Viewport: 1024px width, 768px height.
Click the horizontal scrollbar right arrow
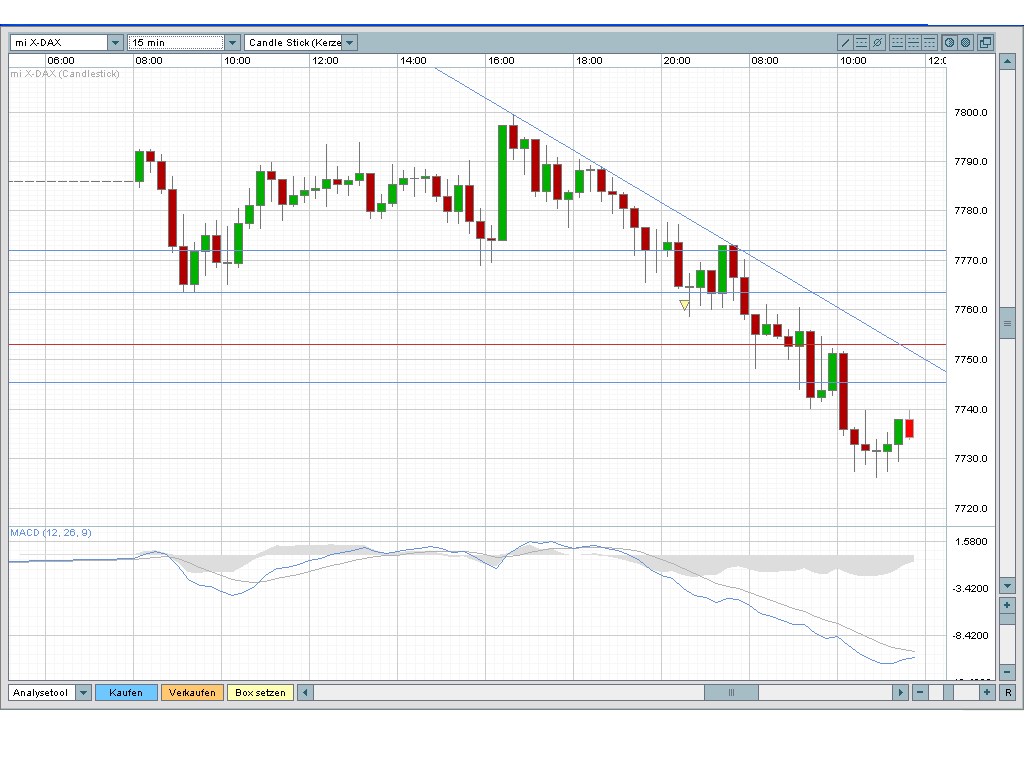(x=900, y=693)
